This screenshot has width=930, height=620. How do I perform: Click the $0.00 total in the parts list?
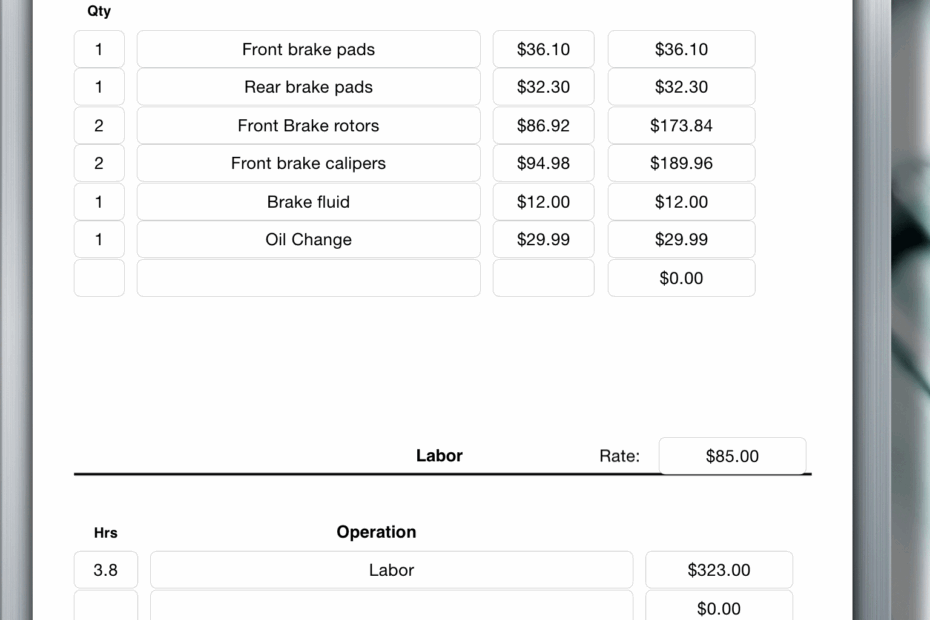click(681, 277)
